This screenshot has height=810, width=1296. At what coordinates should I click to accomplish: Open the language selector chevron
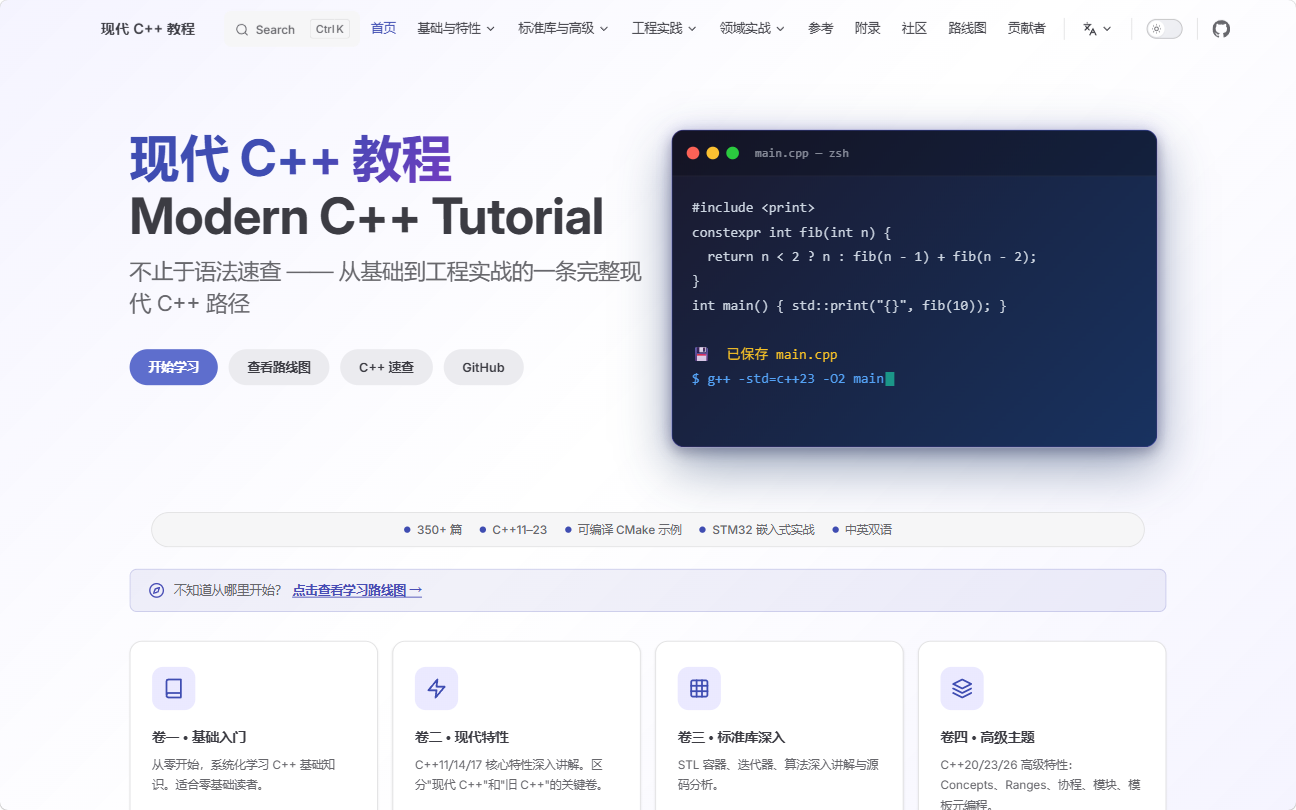click(1107, 29)
